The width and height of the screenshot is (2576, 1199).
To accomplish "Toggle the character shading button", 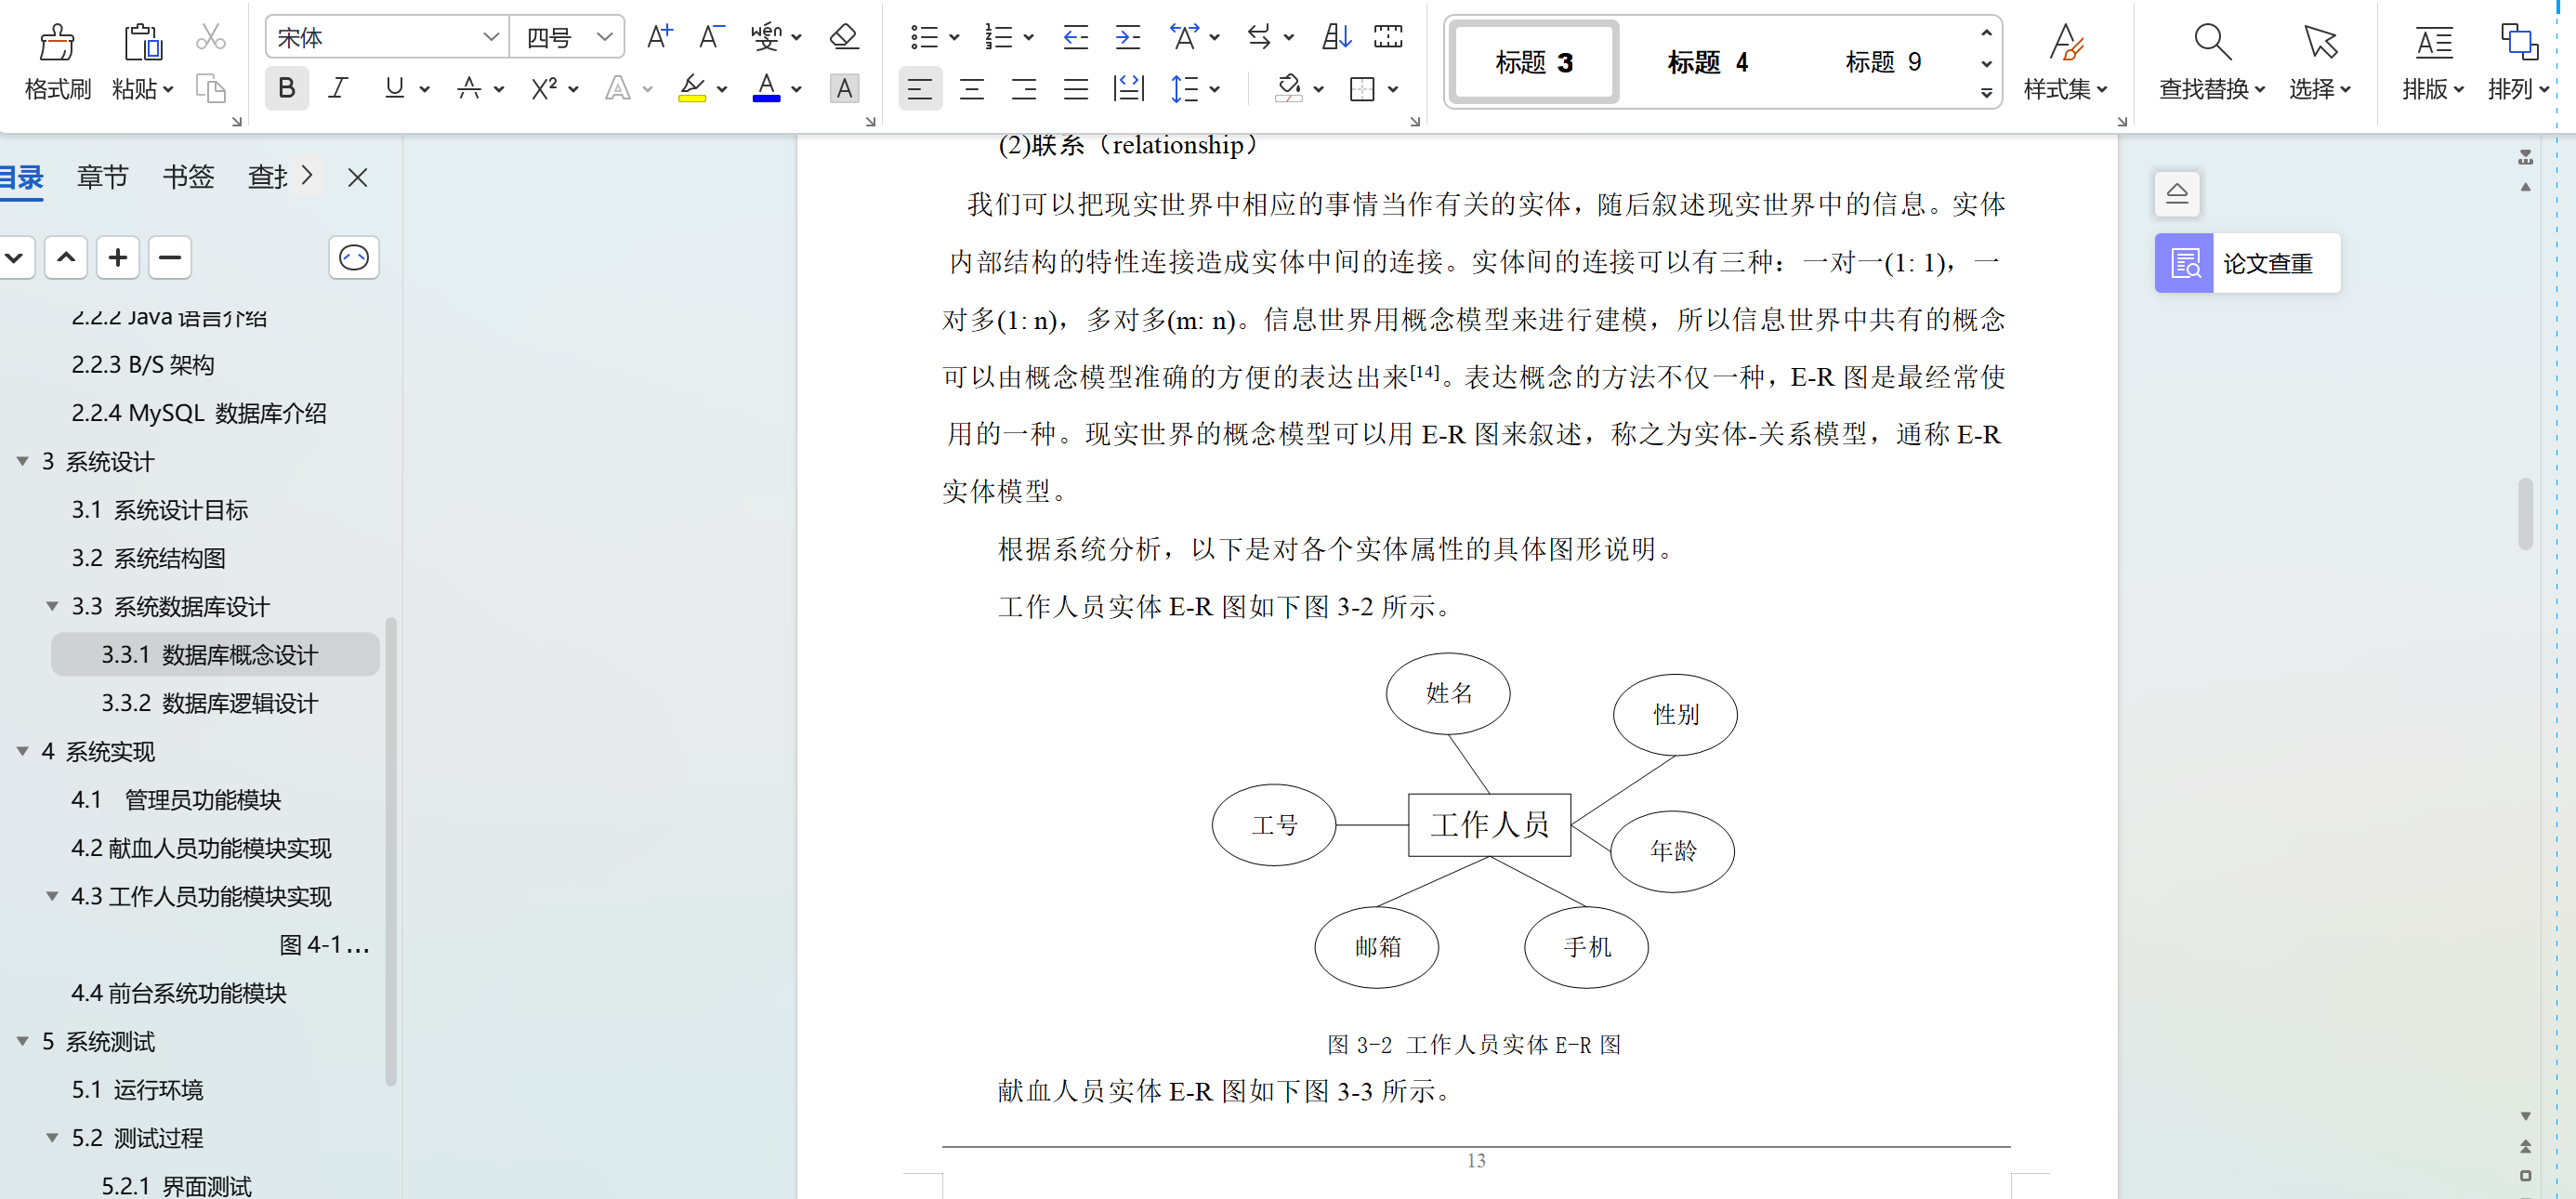I will tap(844, 89).
